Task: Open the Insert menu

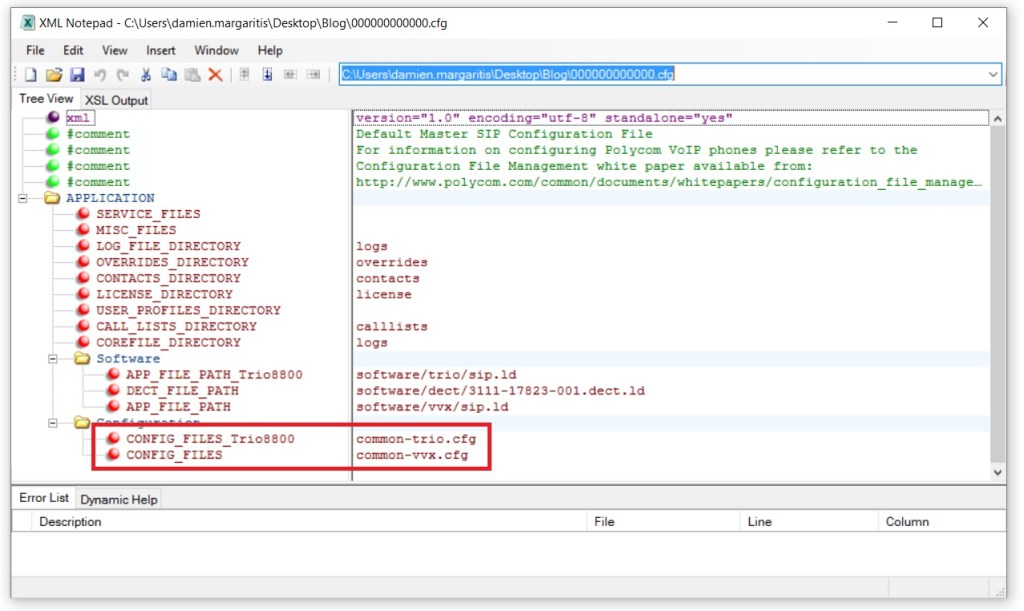Action: click(160, 50)
